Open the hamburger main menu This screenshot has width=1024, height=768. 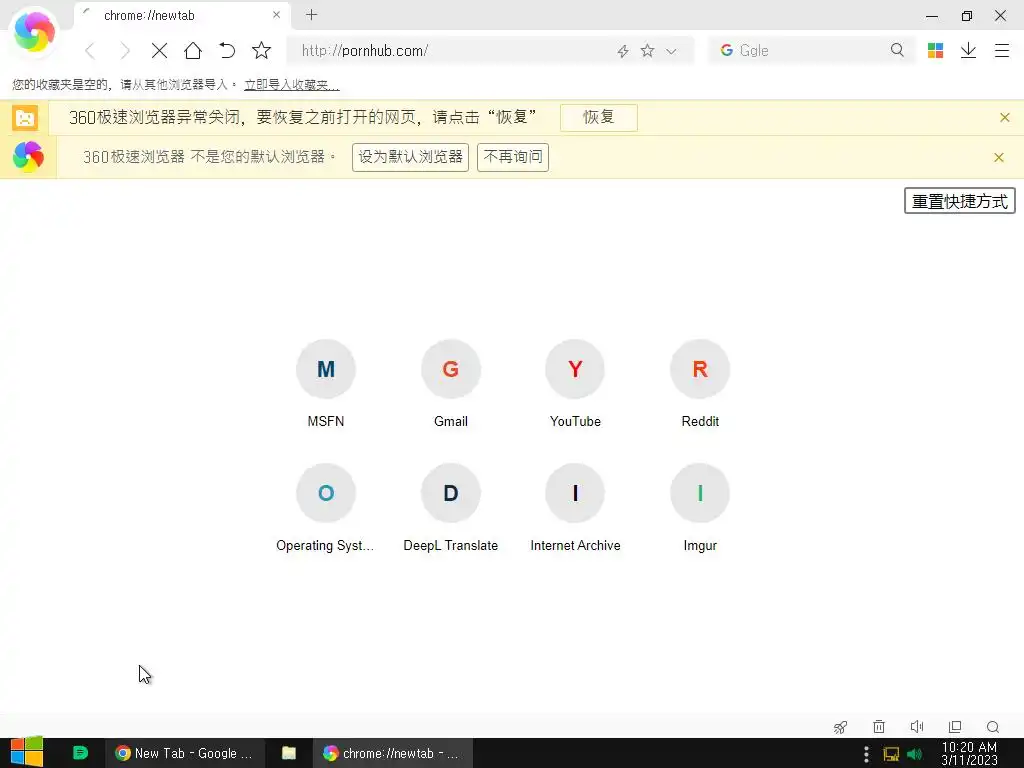[x=1002, y=51]
